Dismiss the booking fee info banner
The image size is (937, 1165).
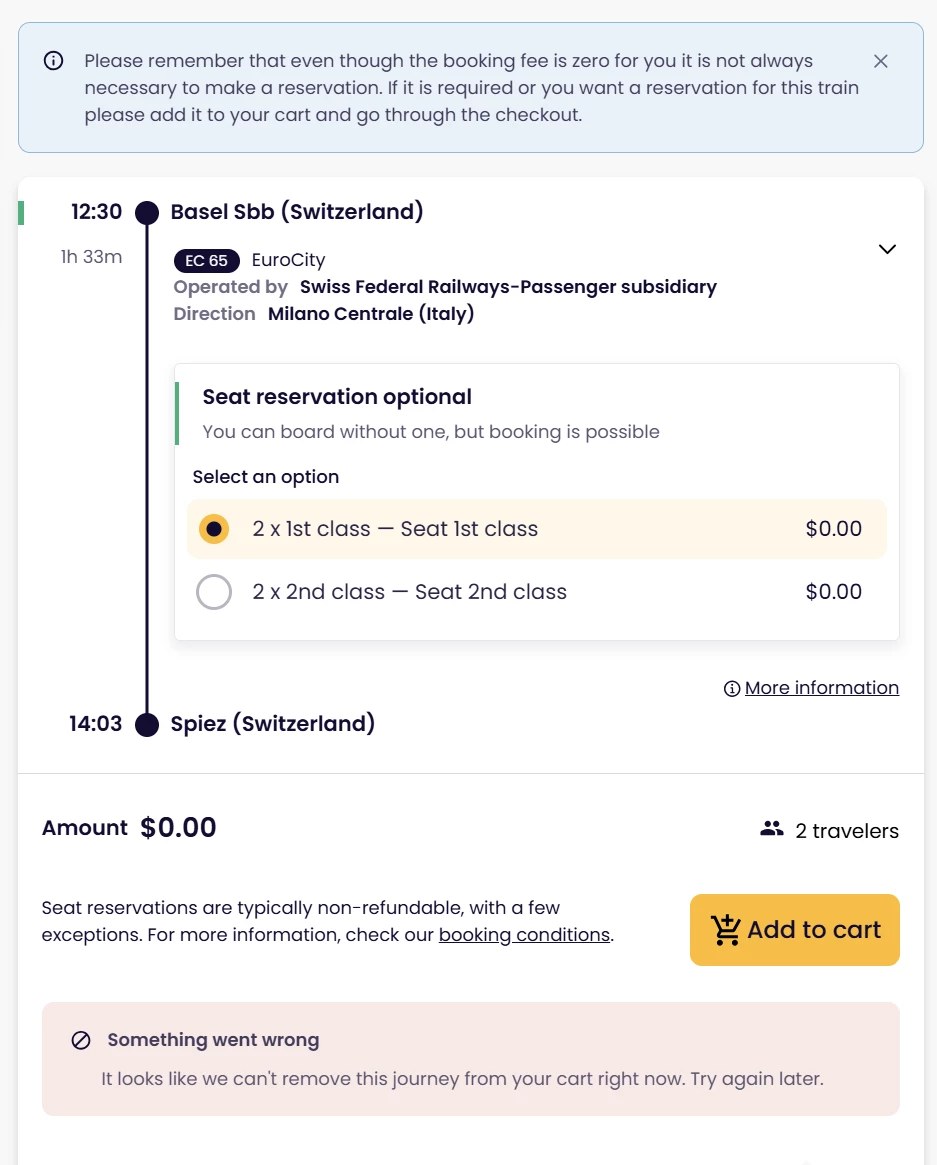coord(880,62)
